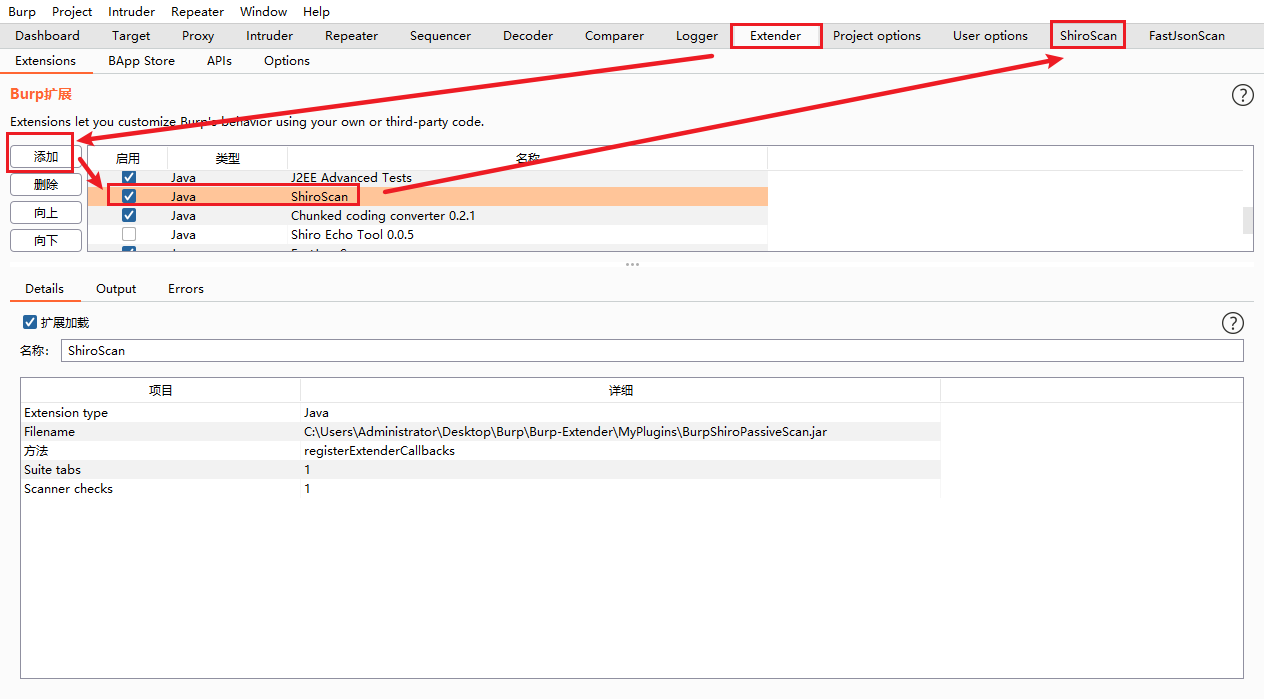Open the Details pane help icon
The image size is (1264, 699).
(x=1233, y=323)
